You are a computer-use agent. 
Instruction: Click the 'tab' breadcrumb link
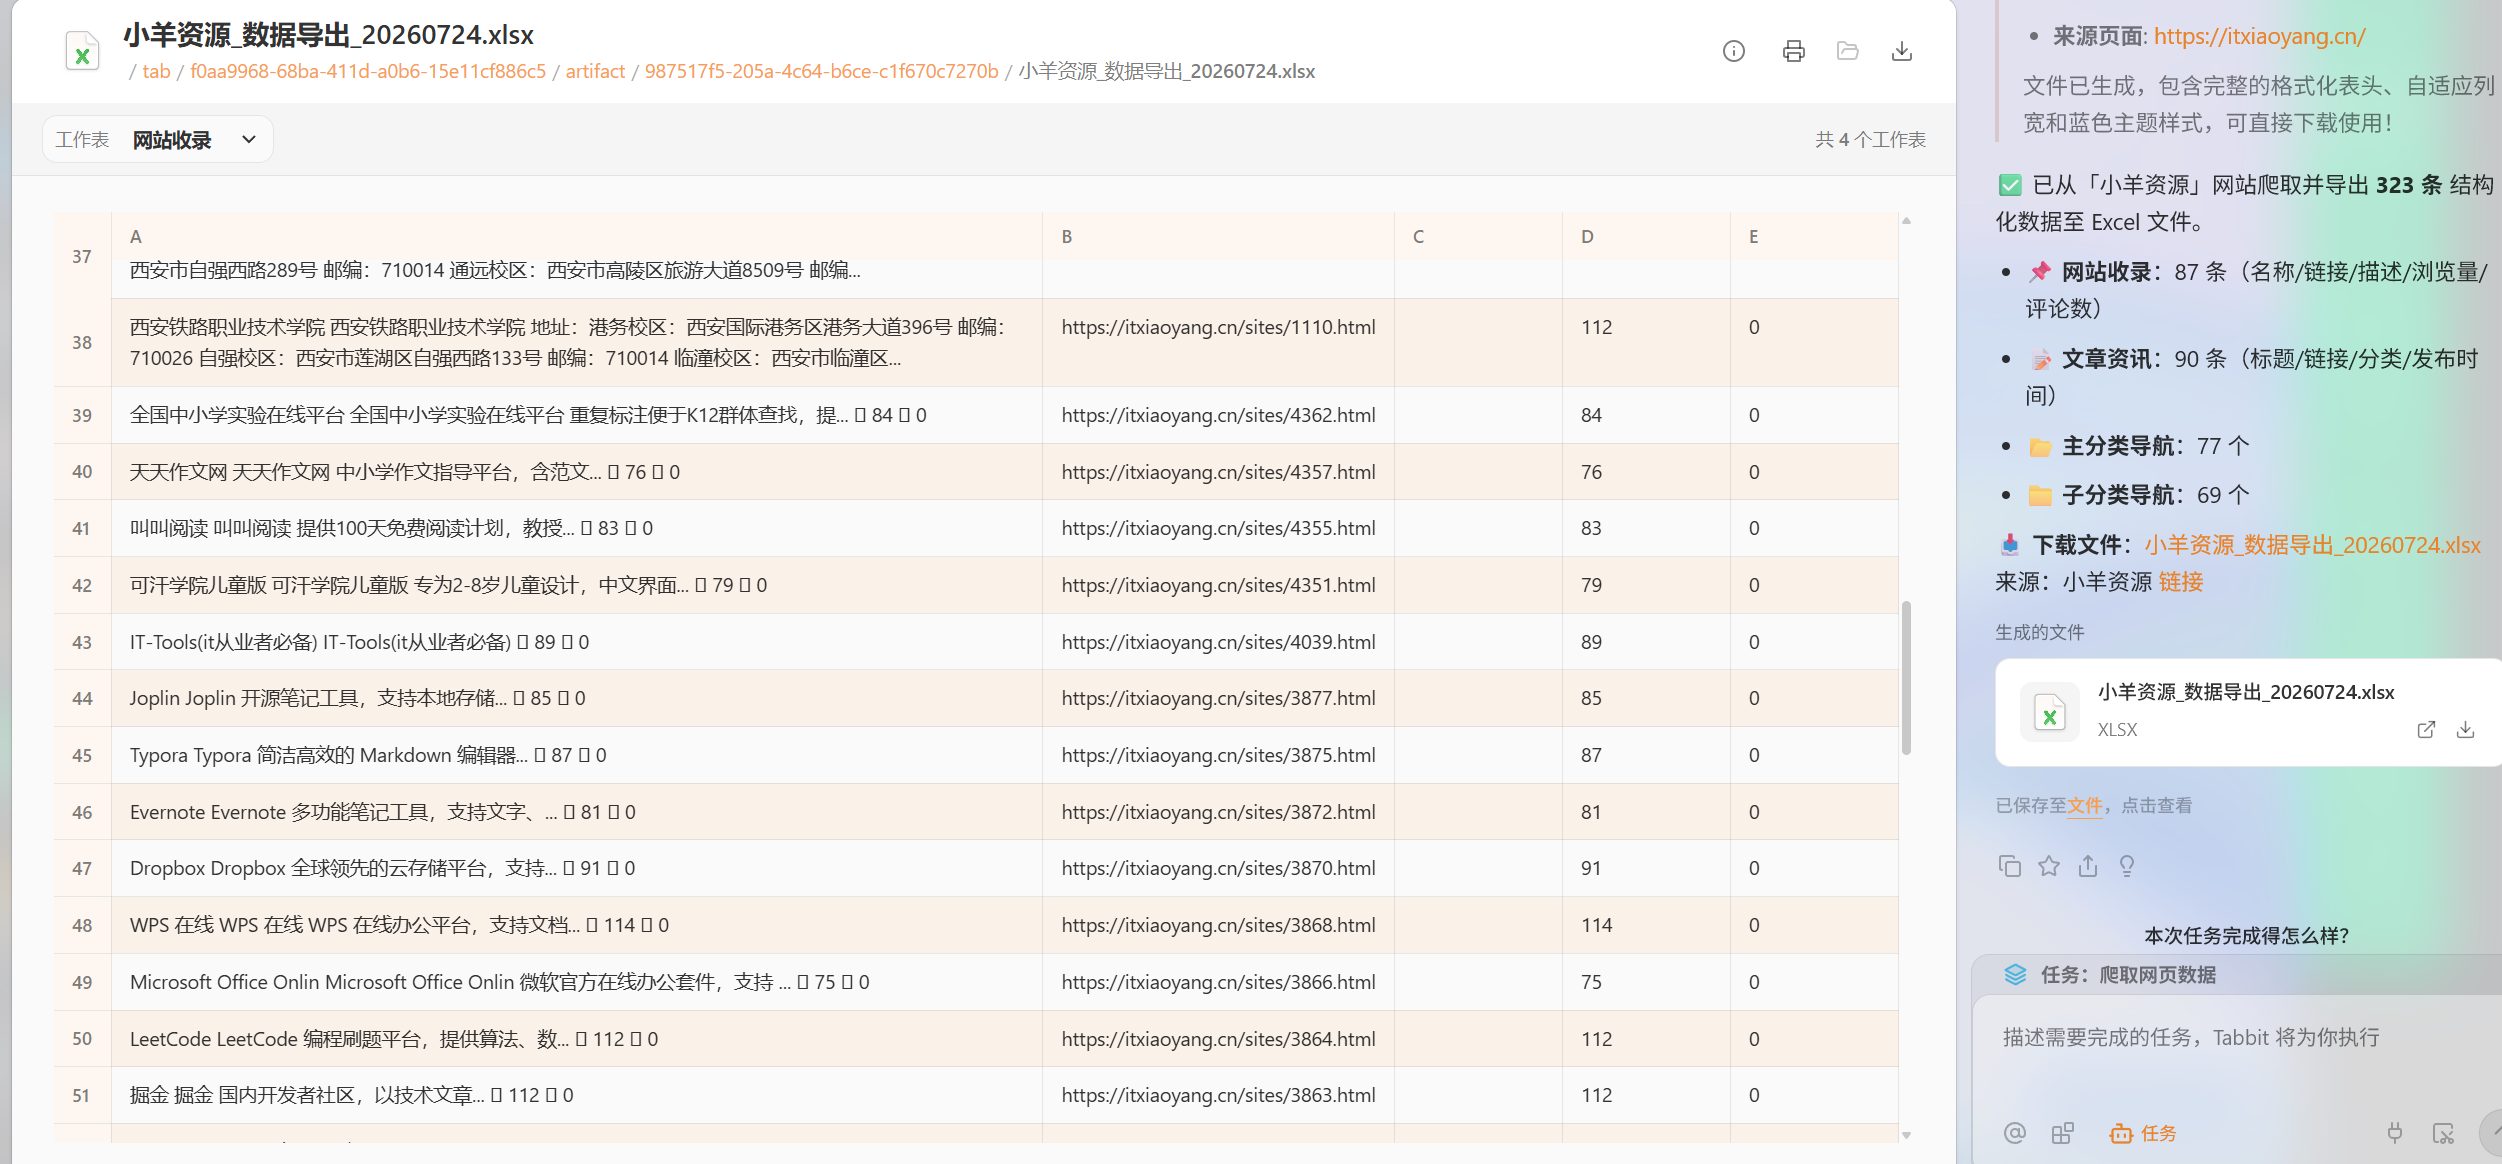tap(156, 71)
